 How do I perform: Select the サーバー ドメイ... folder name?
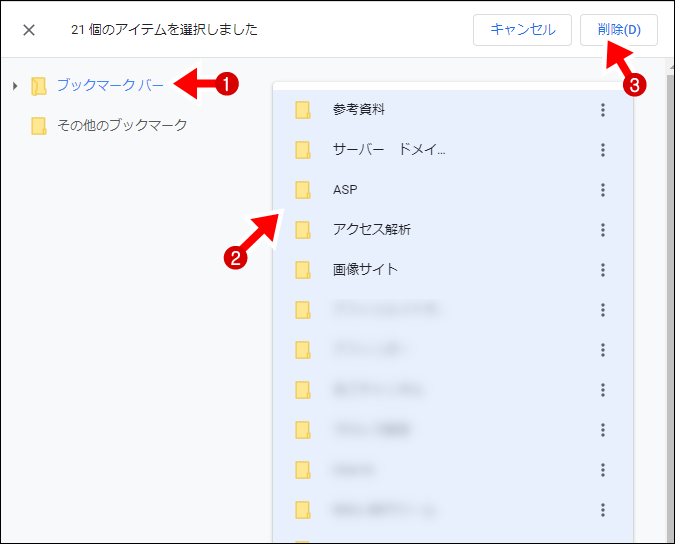[389, 149]
